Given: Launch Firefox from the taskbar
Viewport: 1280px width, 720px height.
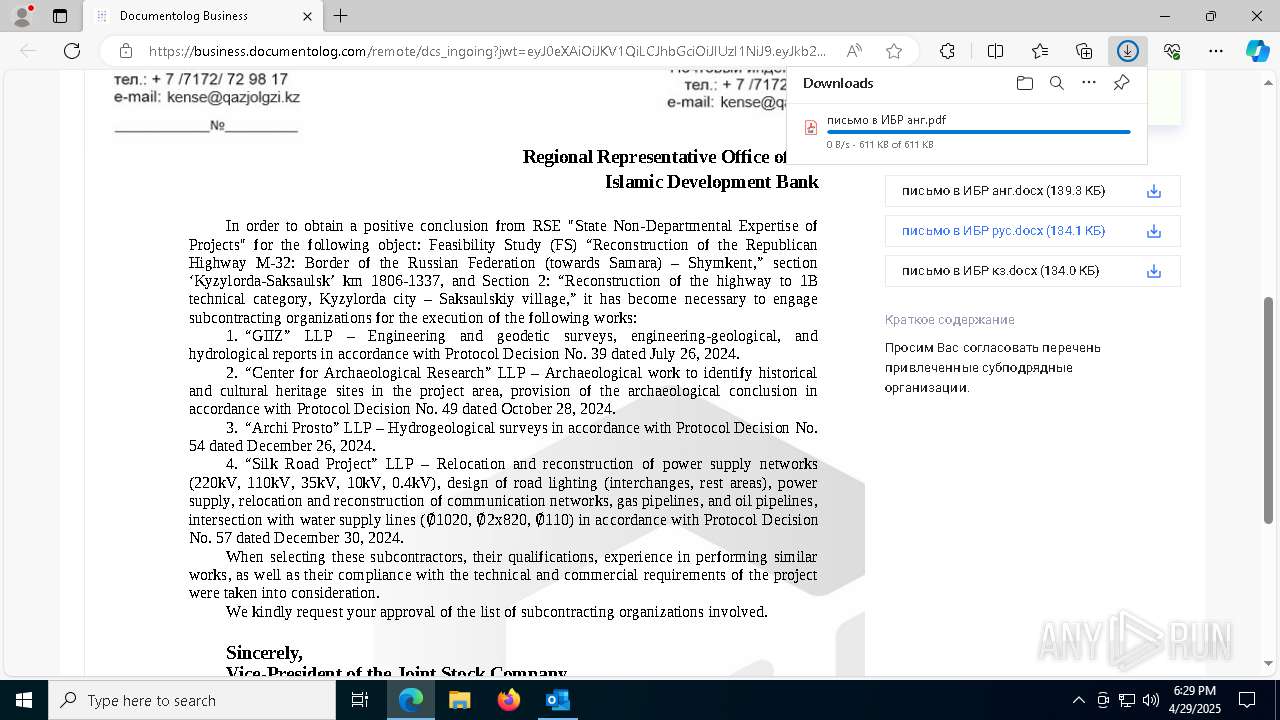Looking at the screenshot, I should tap(509, 700).
